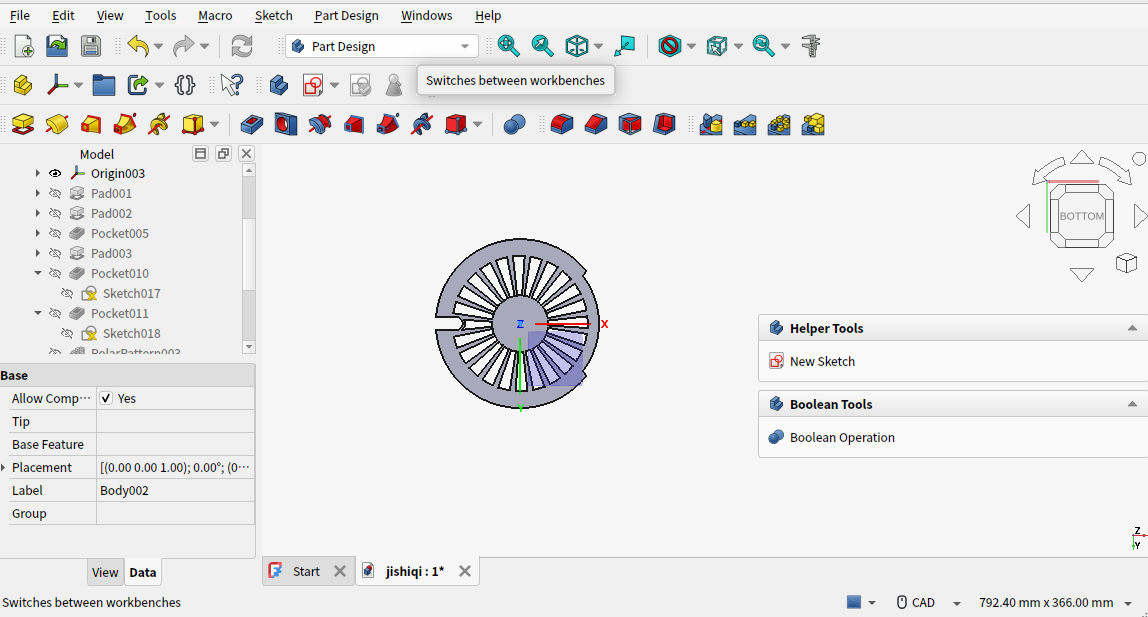The height and width of the screenshot is (617, 1148).
Task: Click the Save document icon
Action: pos(90,46)
